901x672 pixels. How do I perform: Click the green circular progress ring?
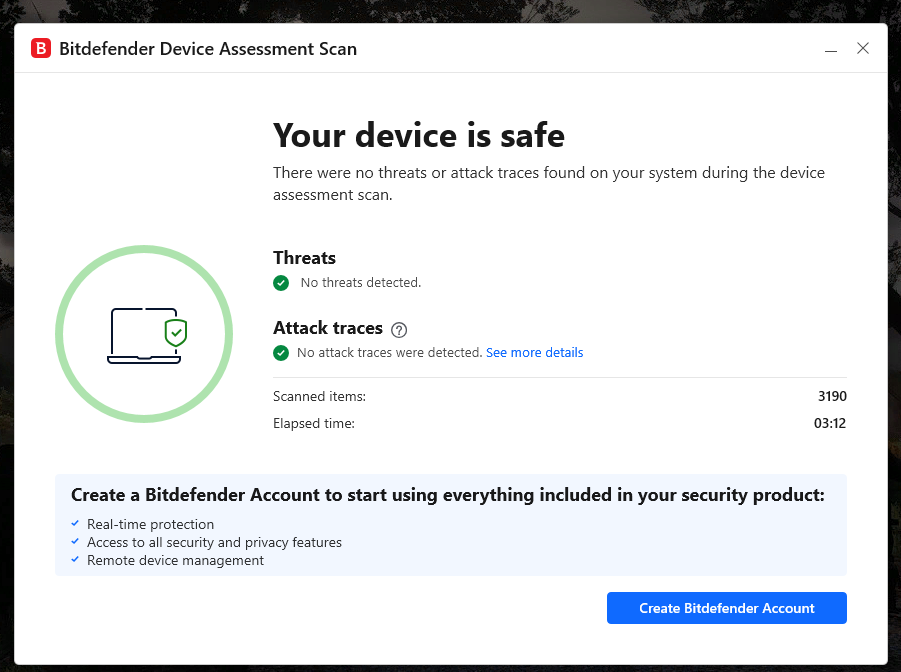[x=144, y=250]
